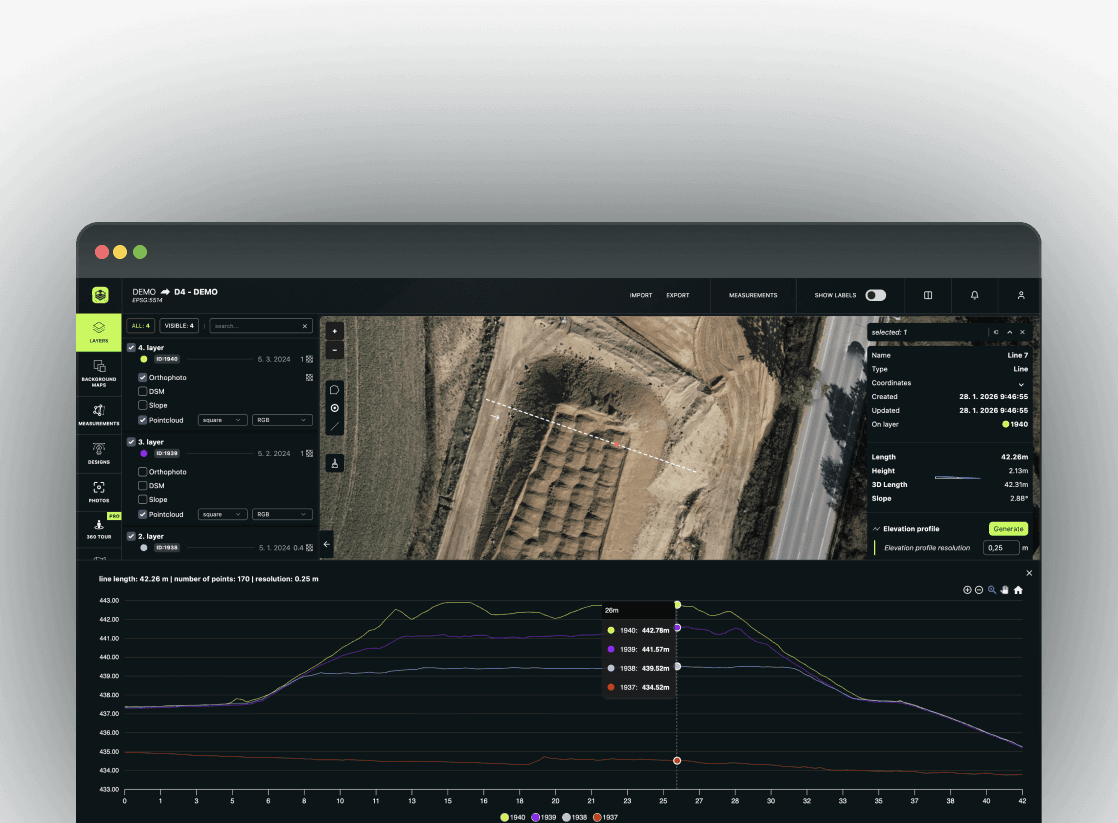
Task: Click the purple color dot of 3. layer
Action: pos(144,454)
